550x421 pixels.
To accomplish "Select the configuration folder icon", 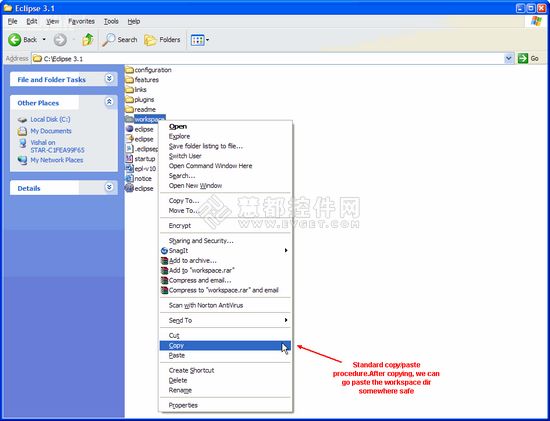I will click(129, 70).
